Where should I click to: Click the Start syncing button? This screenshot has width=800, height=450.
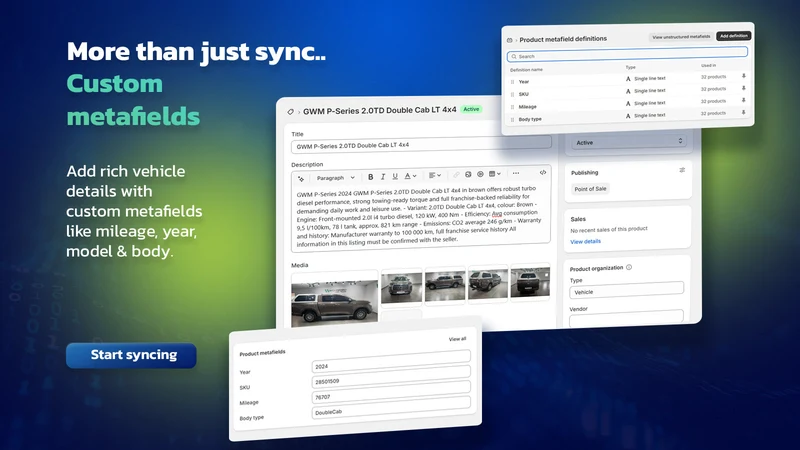point(131,355)
